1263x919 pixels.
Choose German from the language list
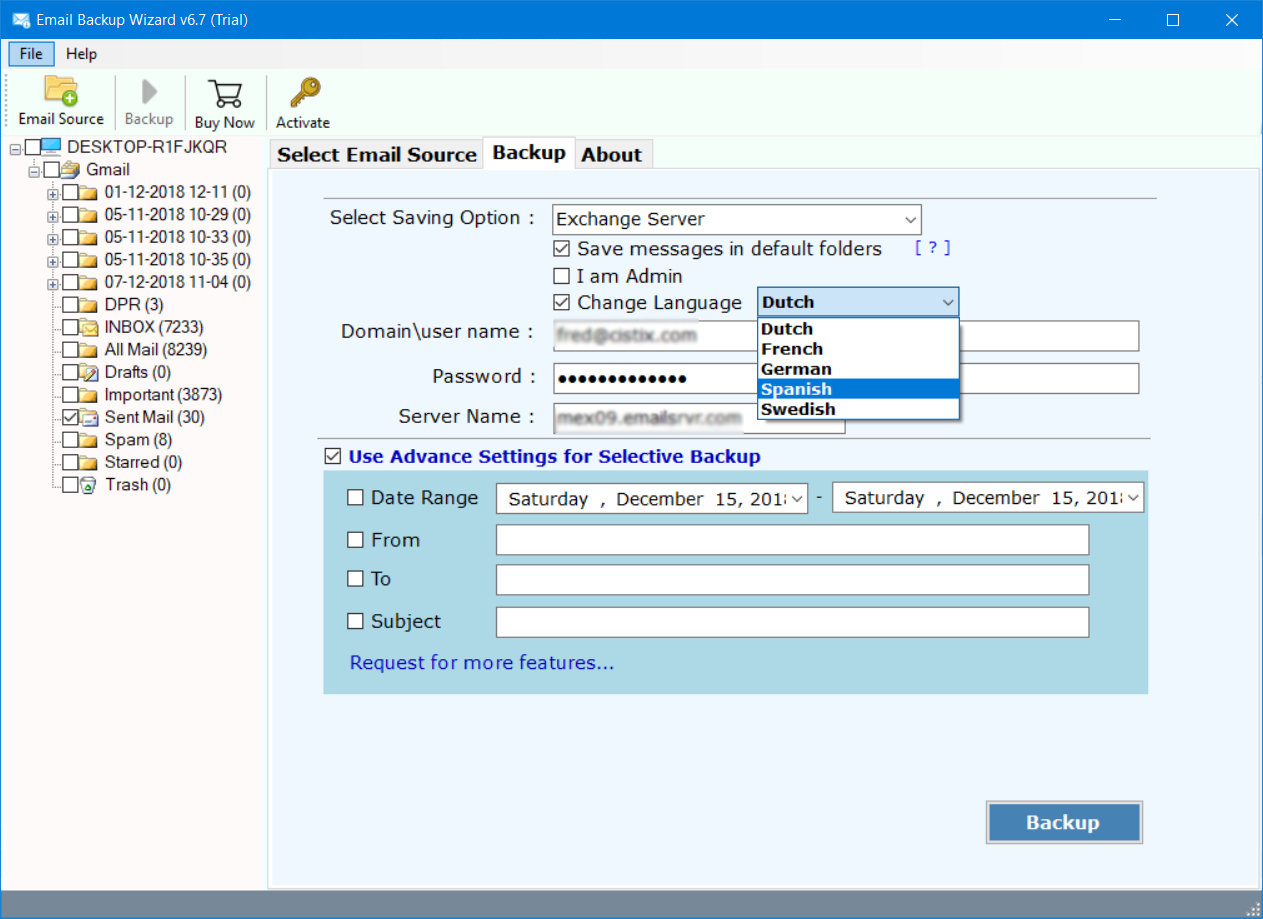tap(858, 369)
